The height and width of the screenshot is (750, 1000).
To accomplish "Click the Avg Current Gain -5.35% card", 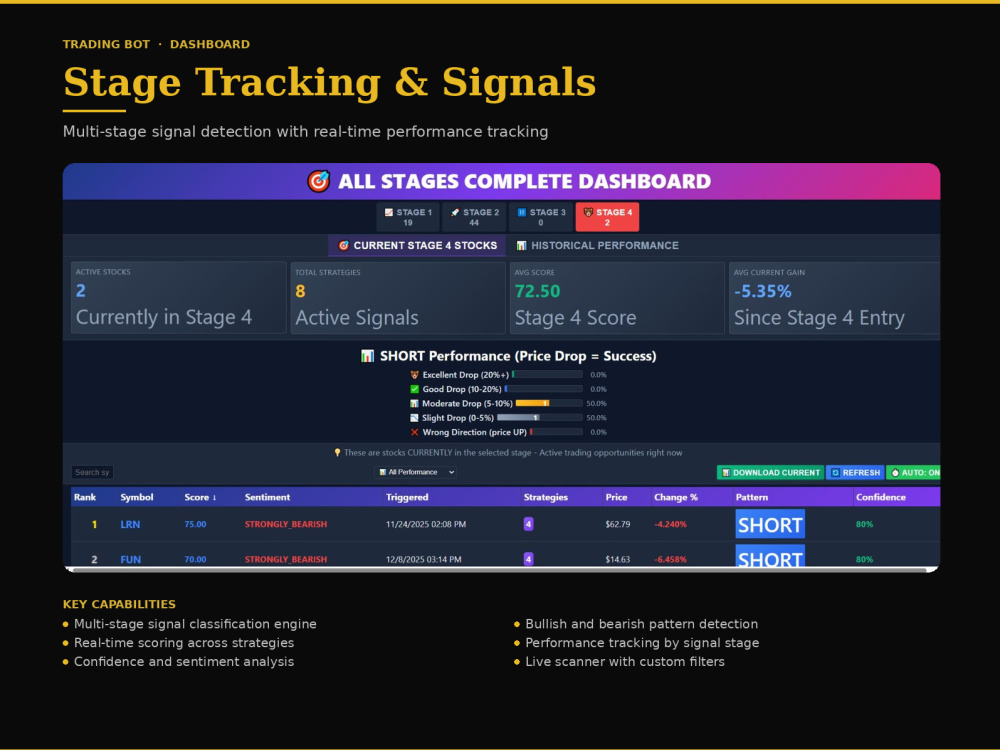I will click(835, 298).
